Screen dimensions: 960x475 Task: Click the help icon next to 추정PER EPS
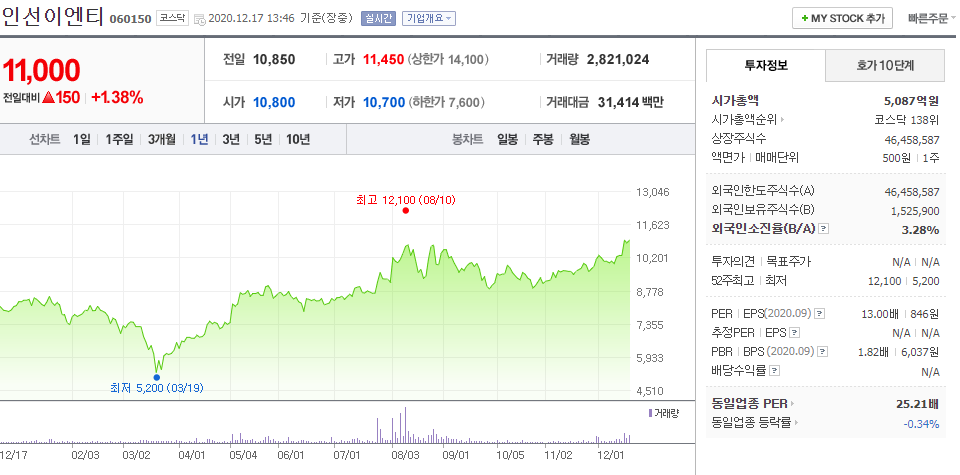click(x=795, y=333)
